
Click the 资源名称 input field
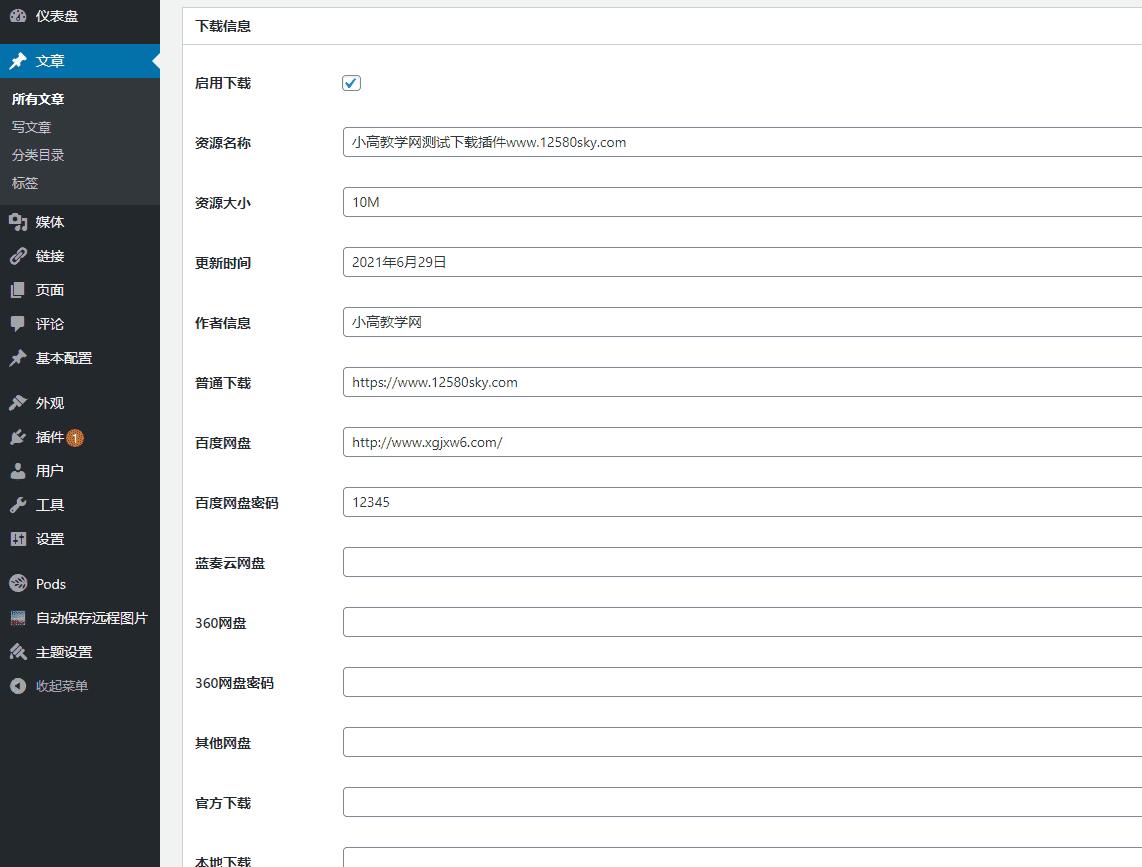coord(742,142)
